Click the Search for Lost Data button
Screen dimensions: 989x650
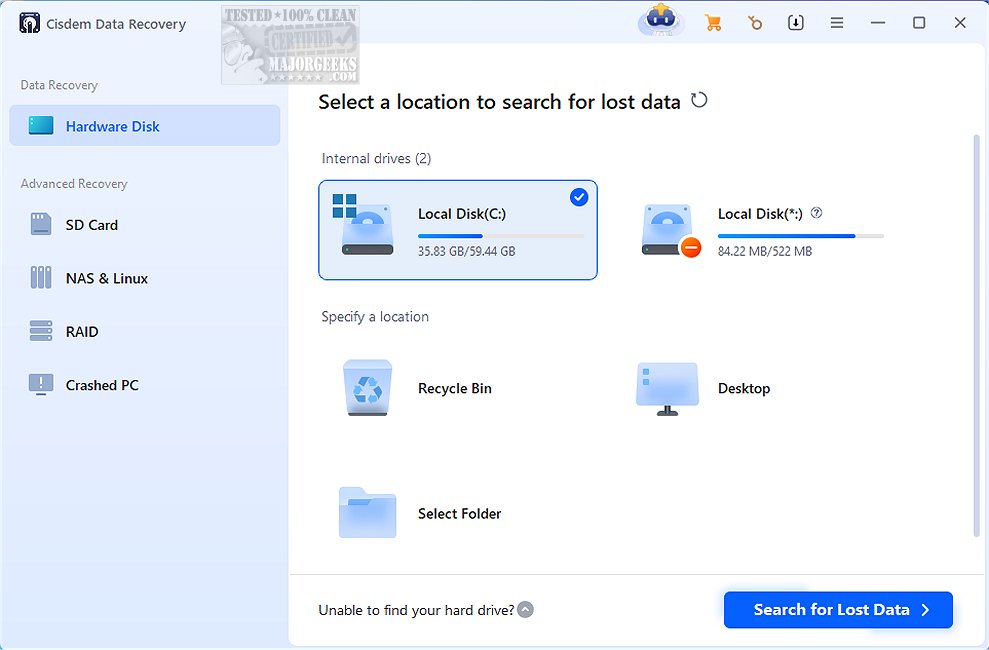coord(838,609)
